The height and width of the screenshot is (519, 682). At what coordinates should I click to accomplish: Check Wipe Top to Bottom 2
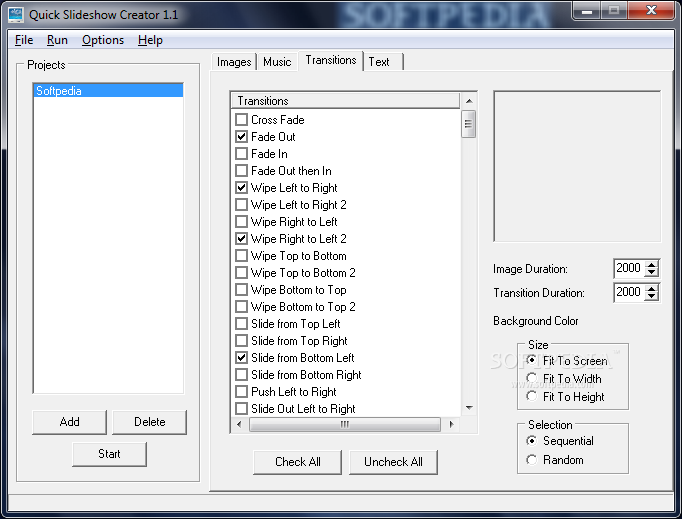pyautogui.click(x=241, y=273)
